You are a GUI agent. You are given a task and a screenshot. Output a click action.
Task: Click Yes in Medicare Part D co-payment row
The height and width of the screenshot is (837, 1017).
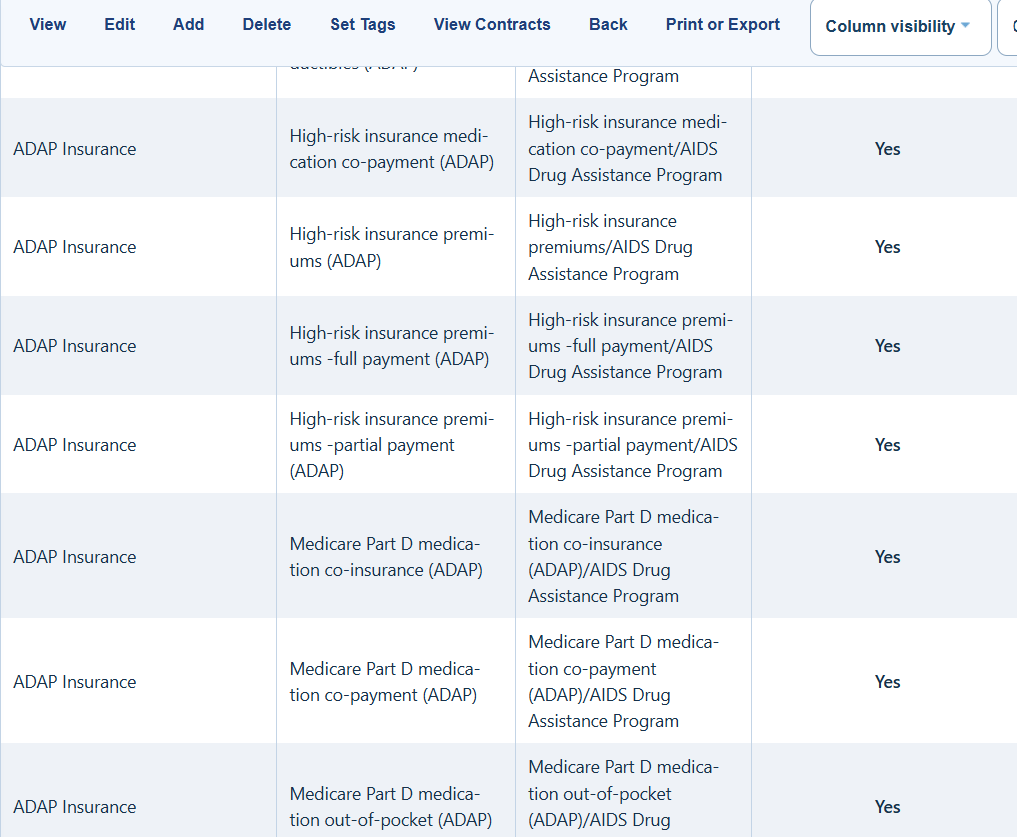click(x=887, y=682)
